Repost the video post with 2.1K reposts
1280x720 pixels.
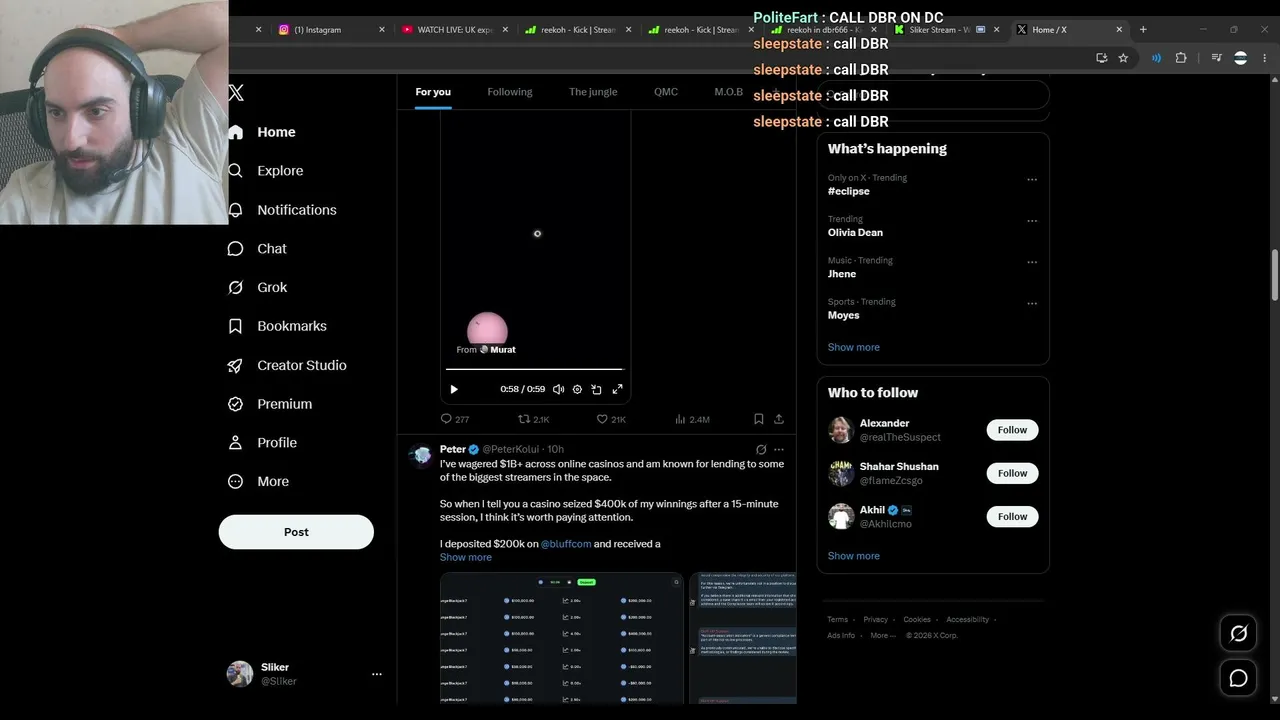pos(533,419)
